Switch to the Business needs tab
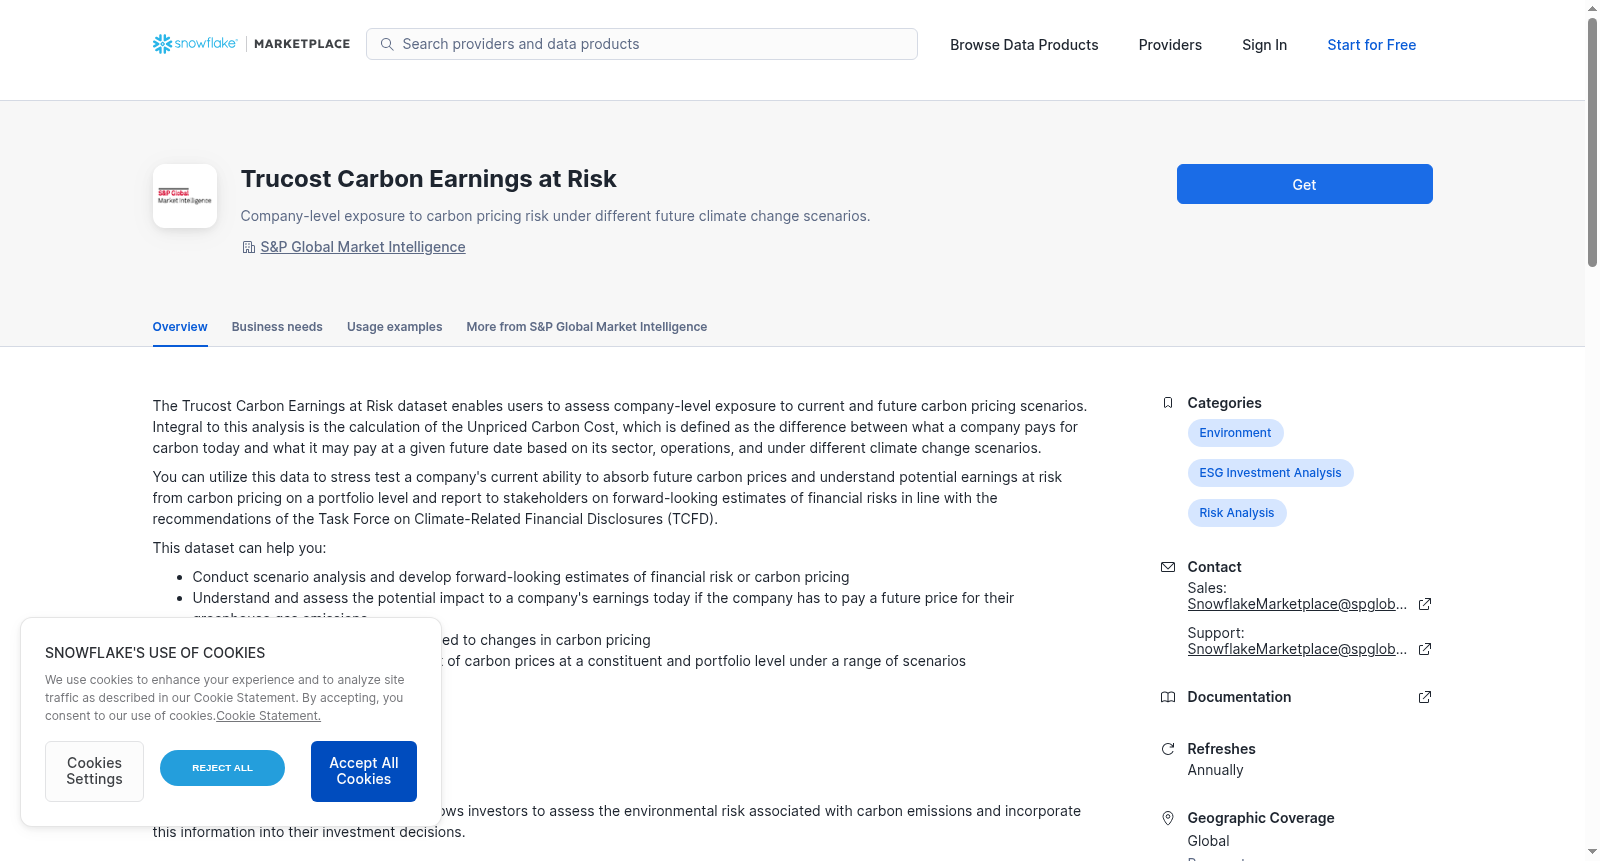The image size is (1600, 861). tap(277, 327)
